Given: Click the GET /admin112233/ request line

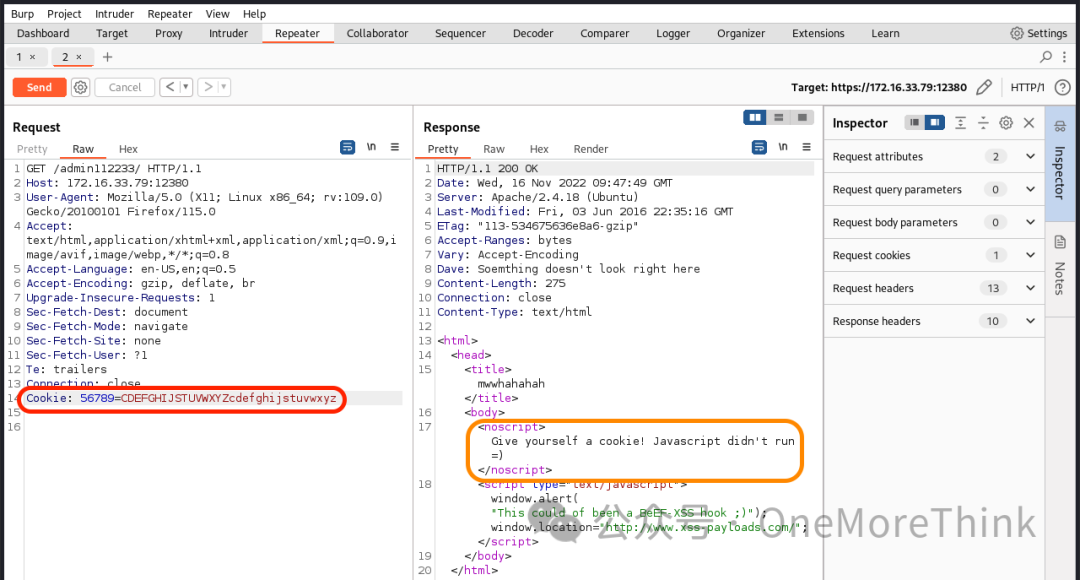Looking at the screenshot, I should (114, 168).
